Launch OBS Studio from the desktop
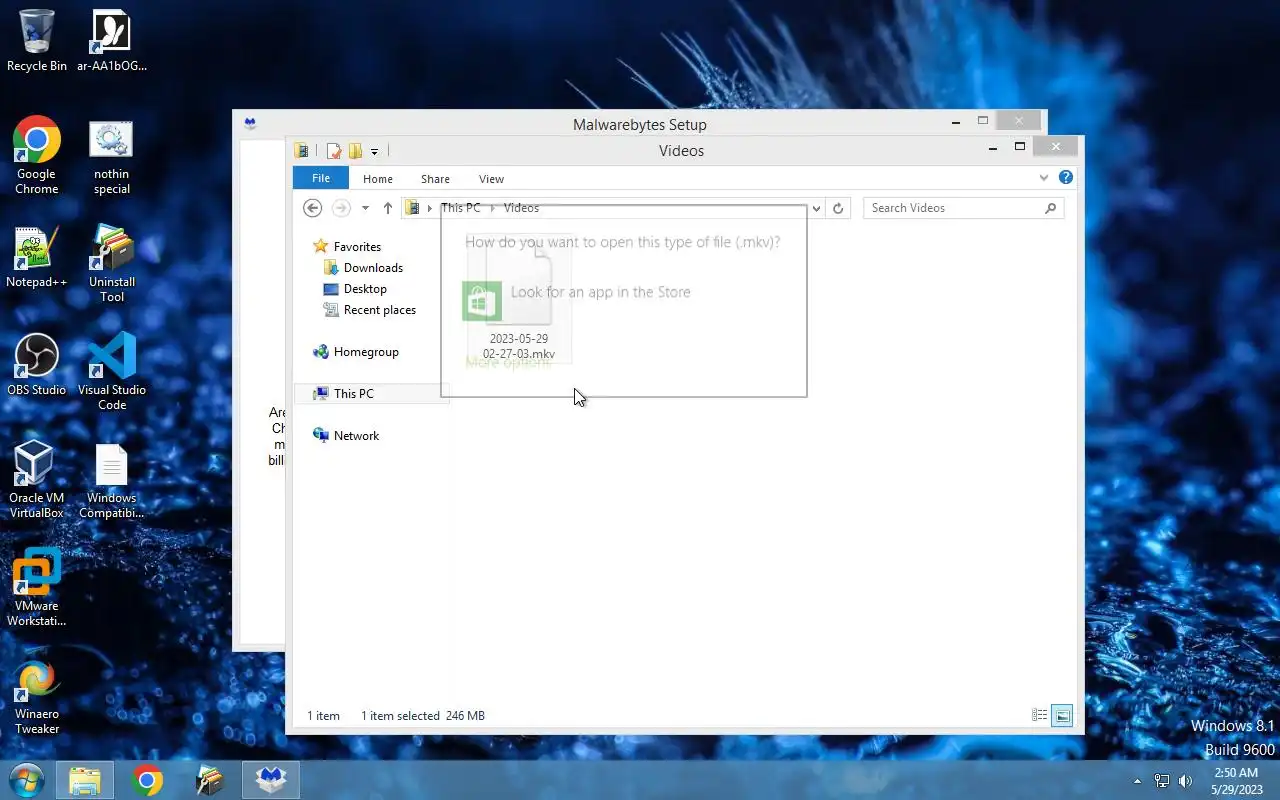 click(x=36, y=365)
